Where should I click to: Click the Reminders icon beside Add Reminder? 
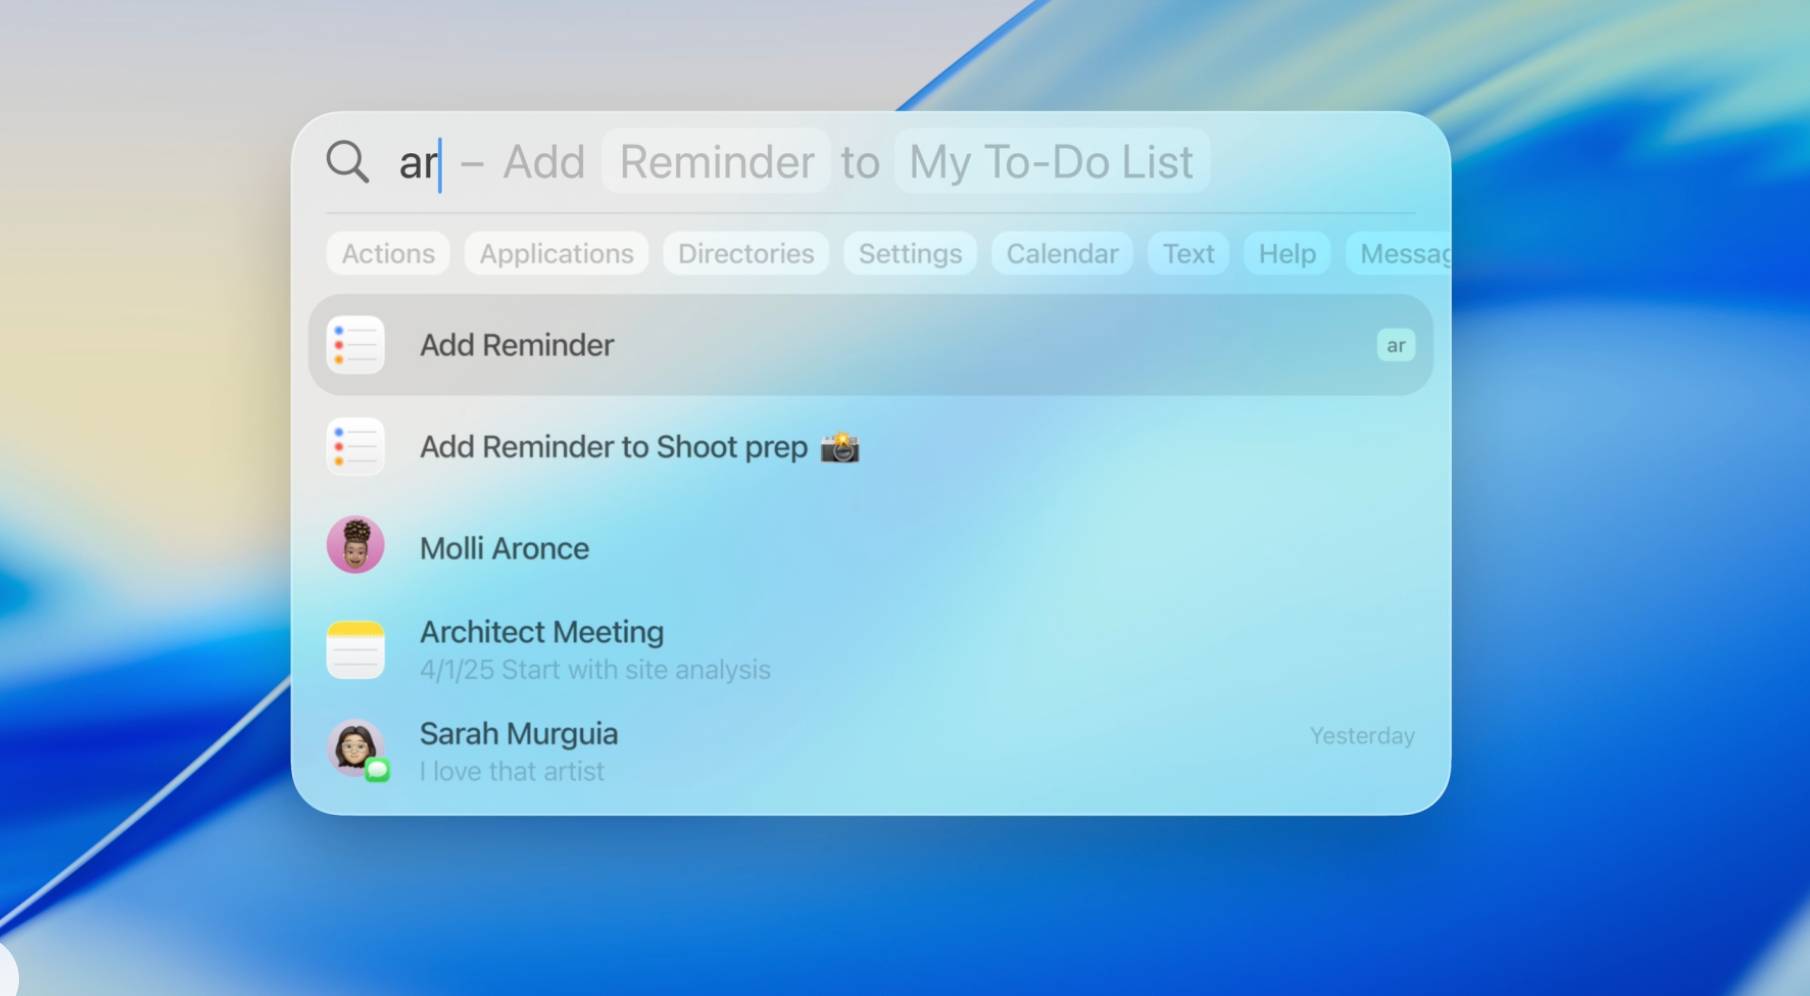355,345
